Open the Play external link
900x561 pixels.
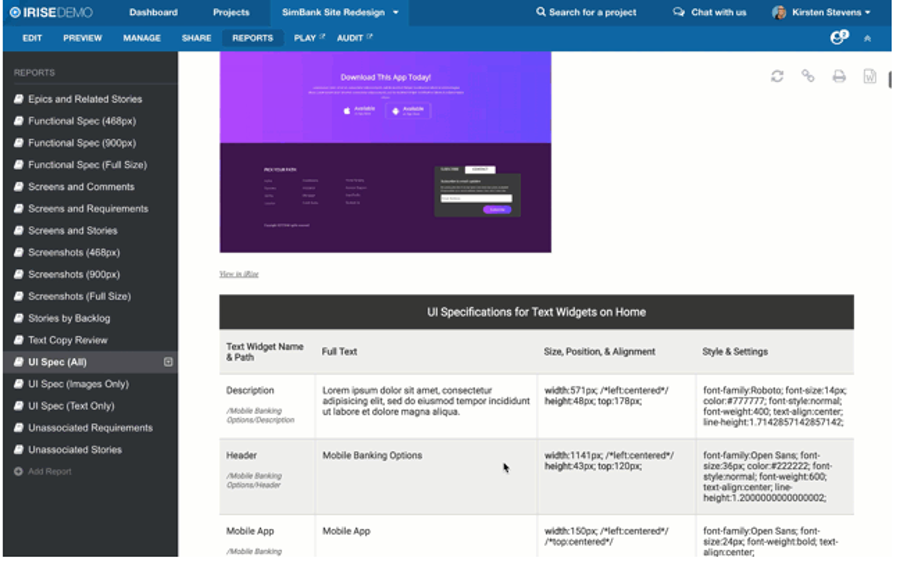pos(309,38)
